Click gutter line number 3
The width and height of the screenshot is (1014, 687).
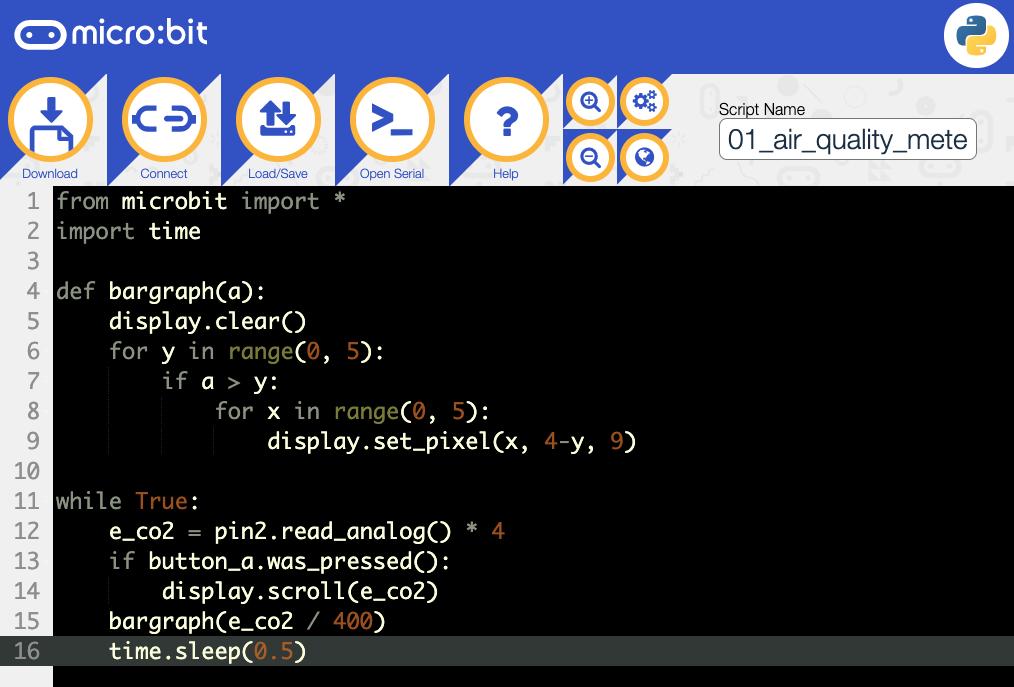[33, 261]
